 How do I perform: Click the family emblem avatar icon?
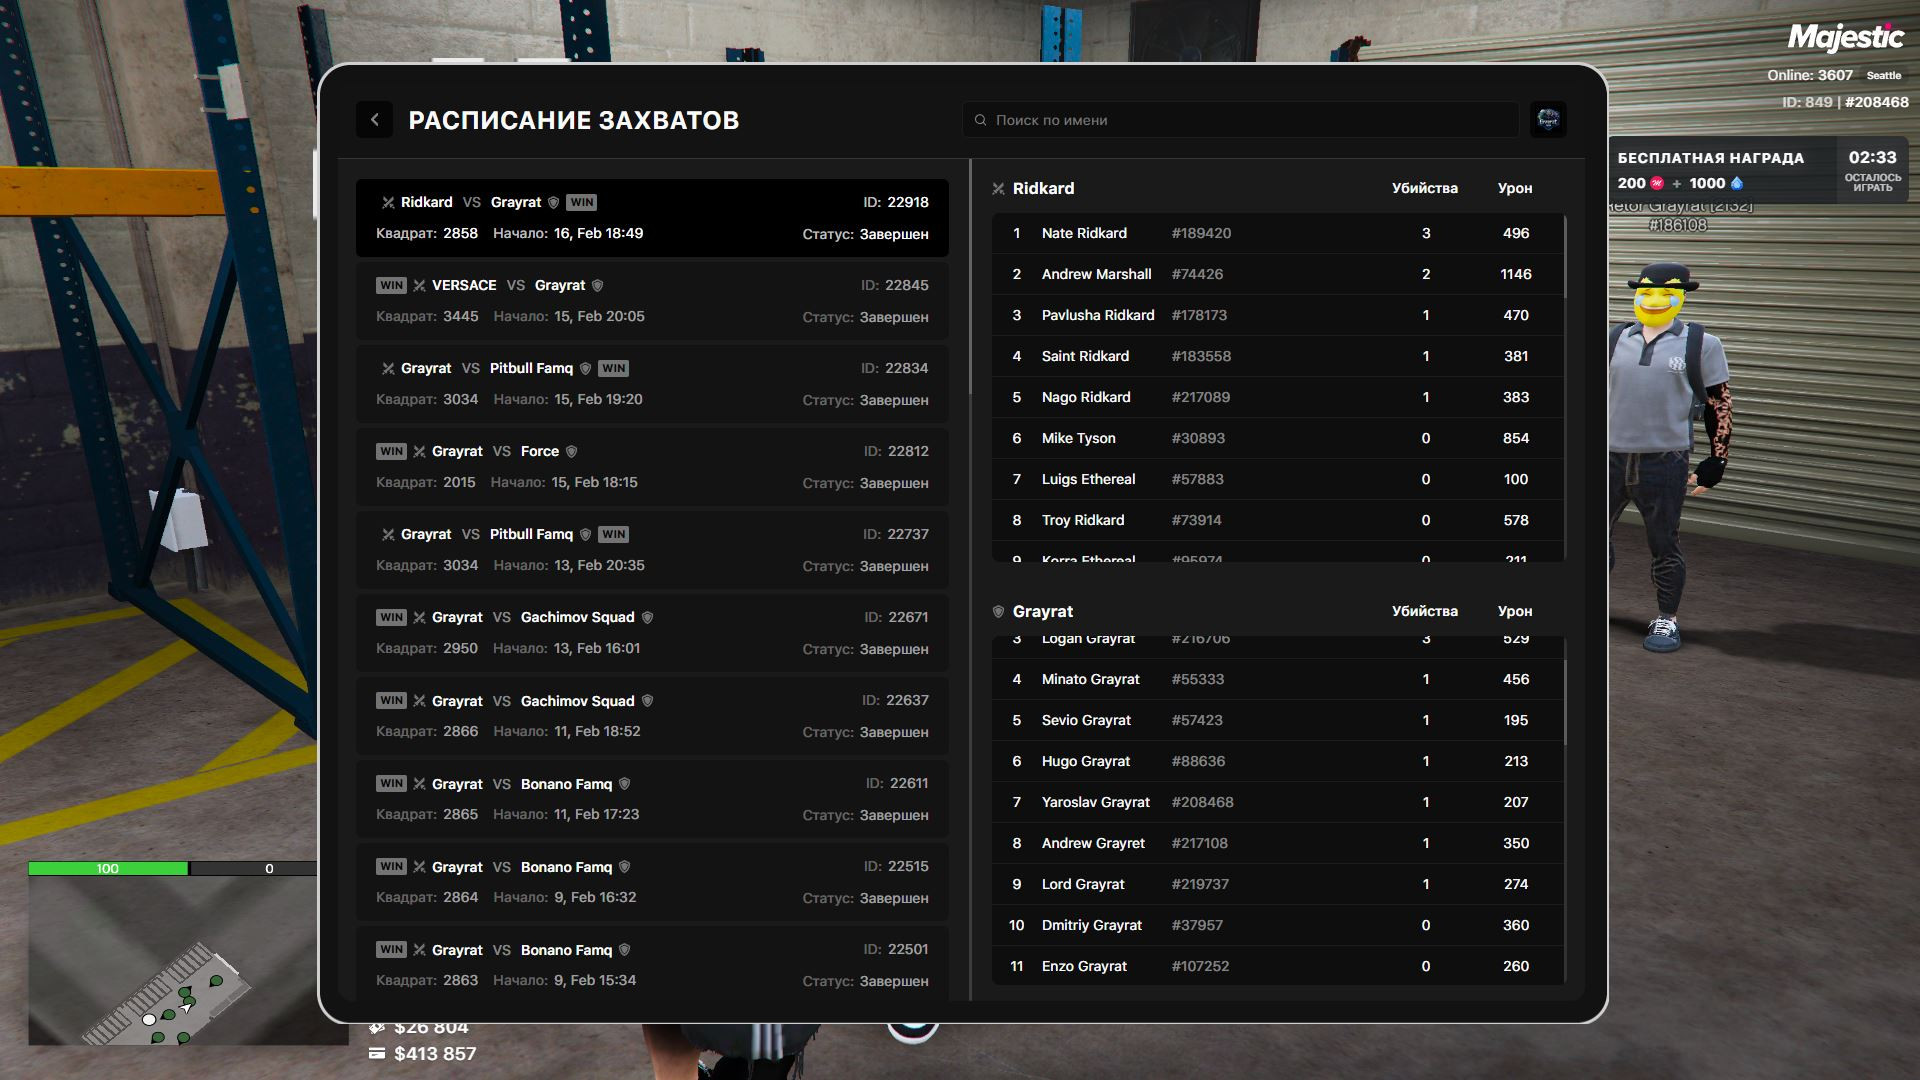1548,120
